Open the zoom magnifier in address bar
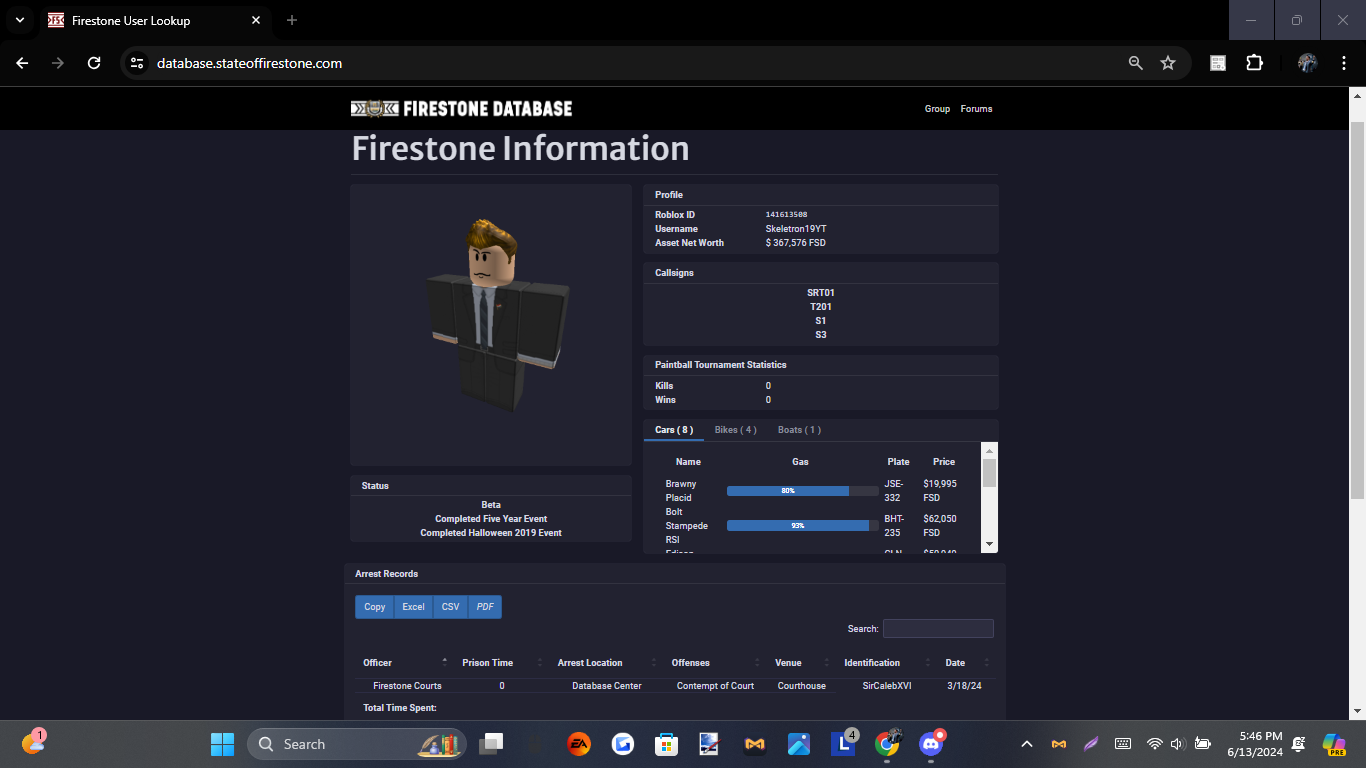 click(1136, 63)
